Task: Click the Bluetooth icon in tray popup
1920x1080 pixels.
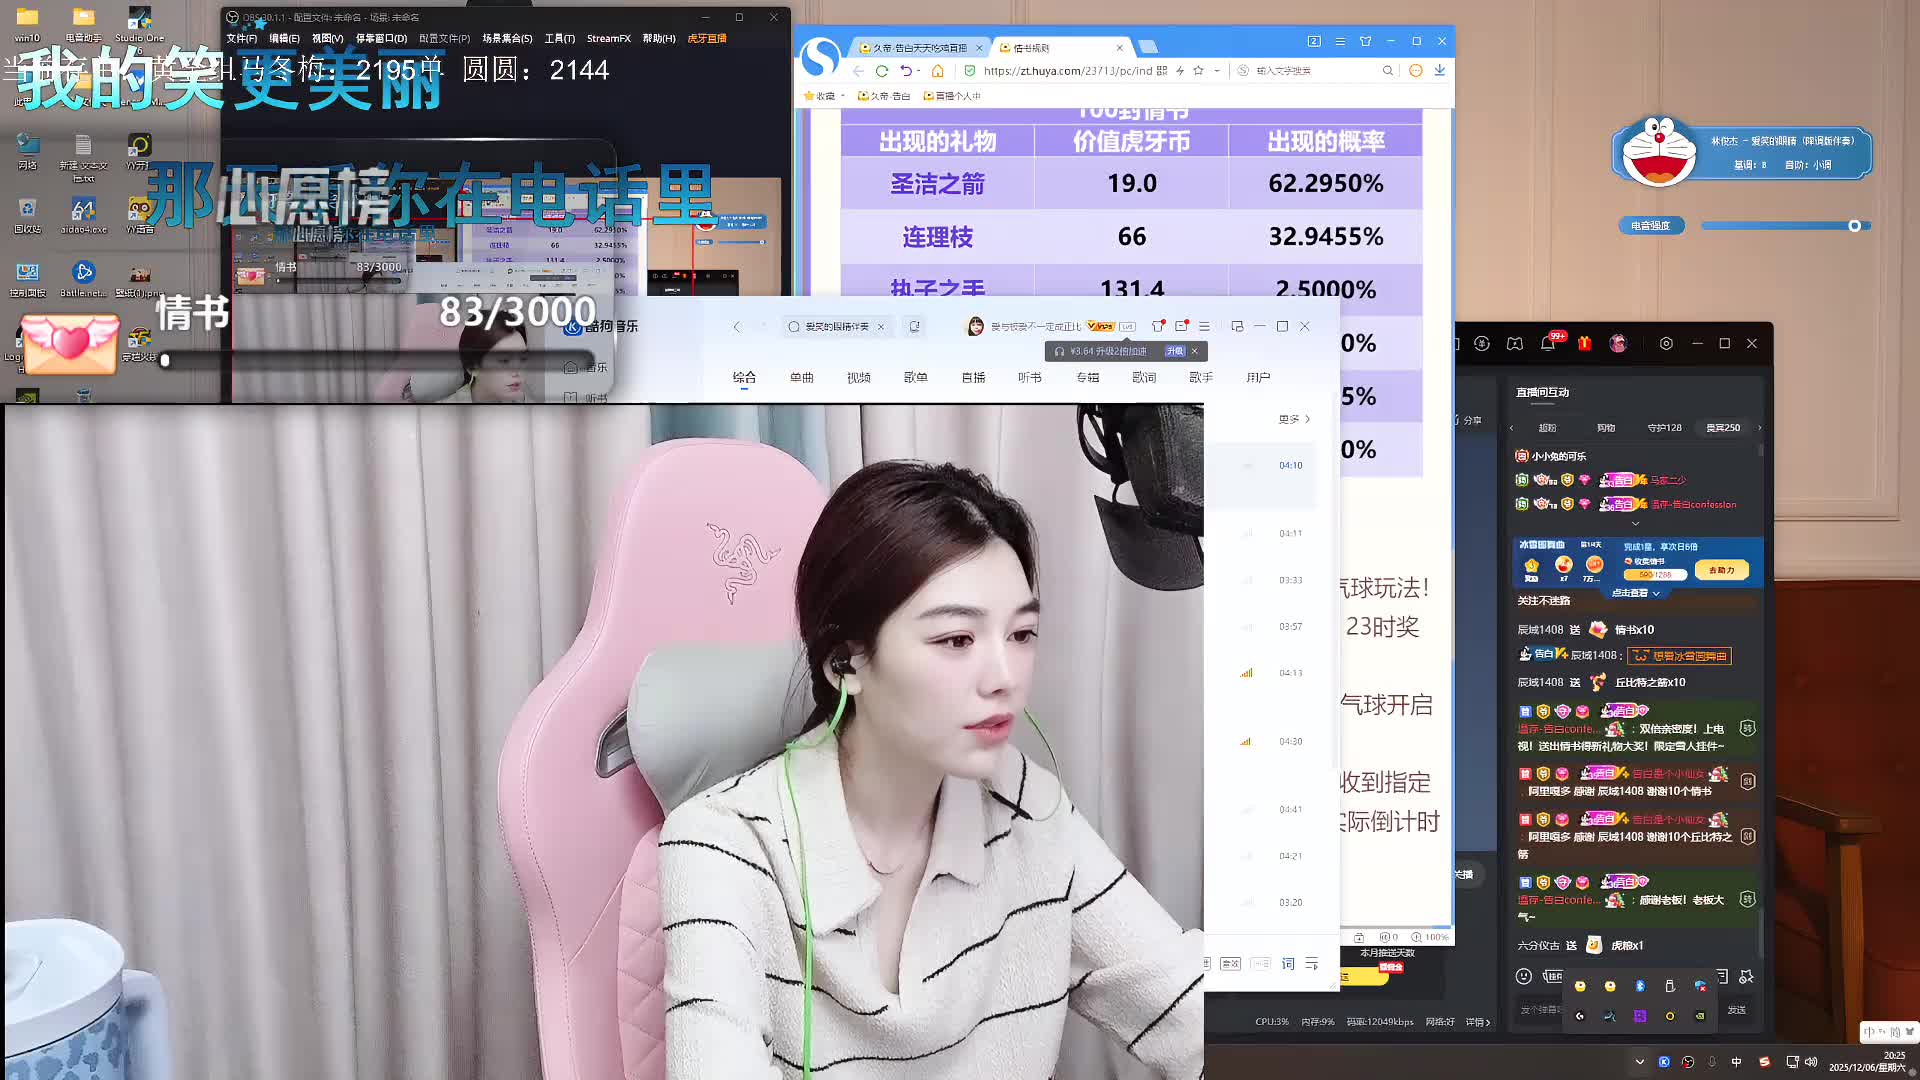Action: [x=1640, y=986]
